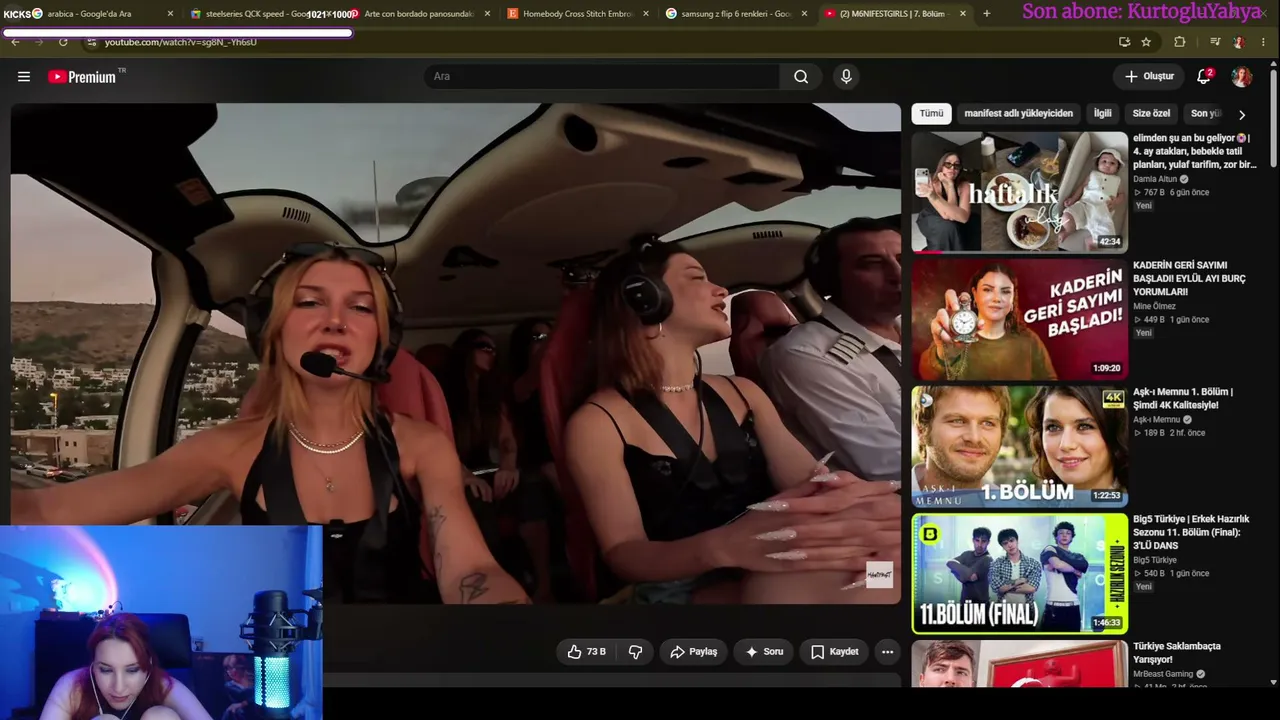Open the Kaderin Geri Sayımı Başladı thumbnail
The height and width of the screenshot is (720, 1280).
1019,319
